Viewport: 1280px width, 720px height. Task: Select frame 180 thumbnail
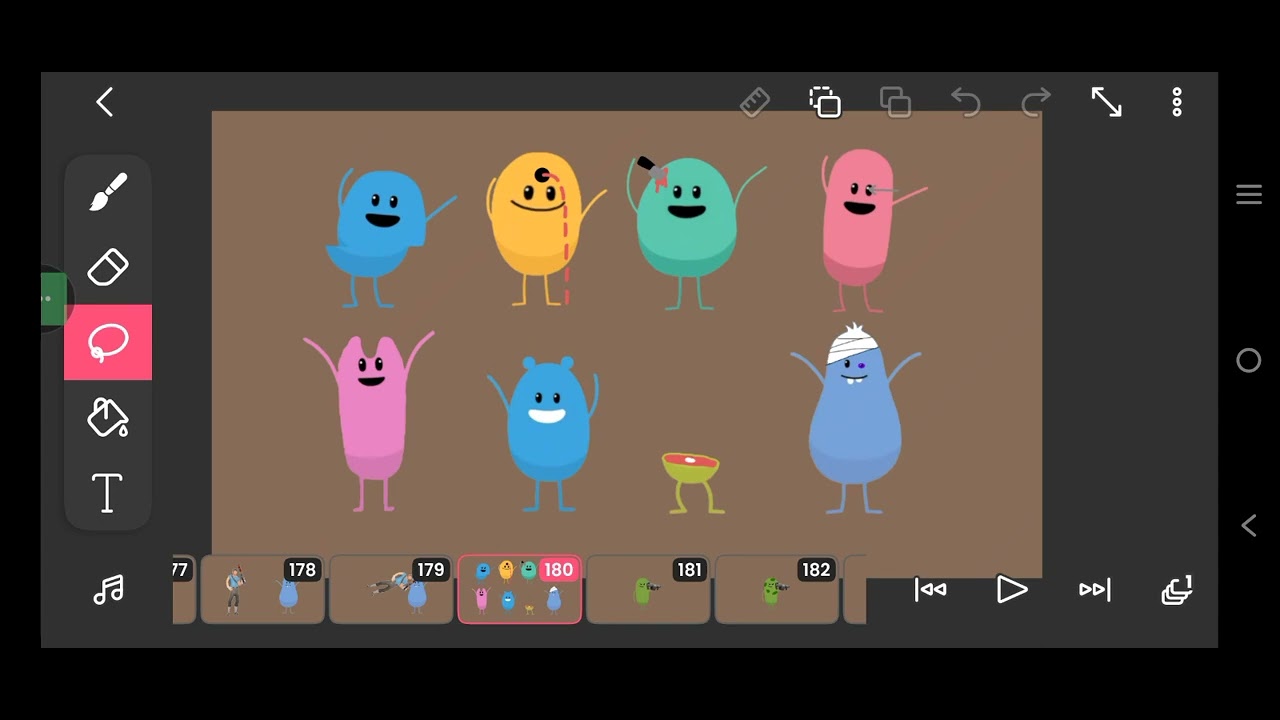pyautogui.click(x=520, y=590)
